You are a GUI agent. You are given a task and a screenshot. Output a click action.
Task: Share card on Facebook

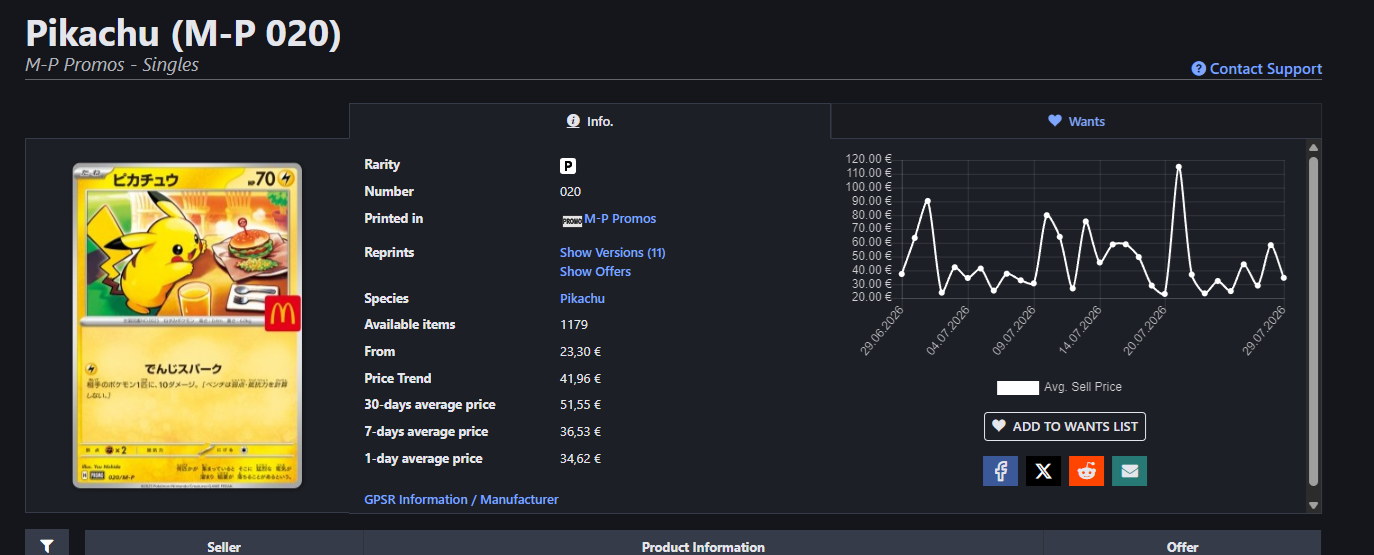tap(1000, 471)
